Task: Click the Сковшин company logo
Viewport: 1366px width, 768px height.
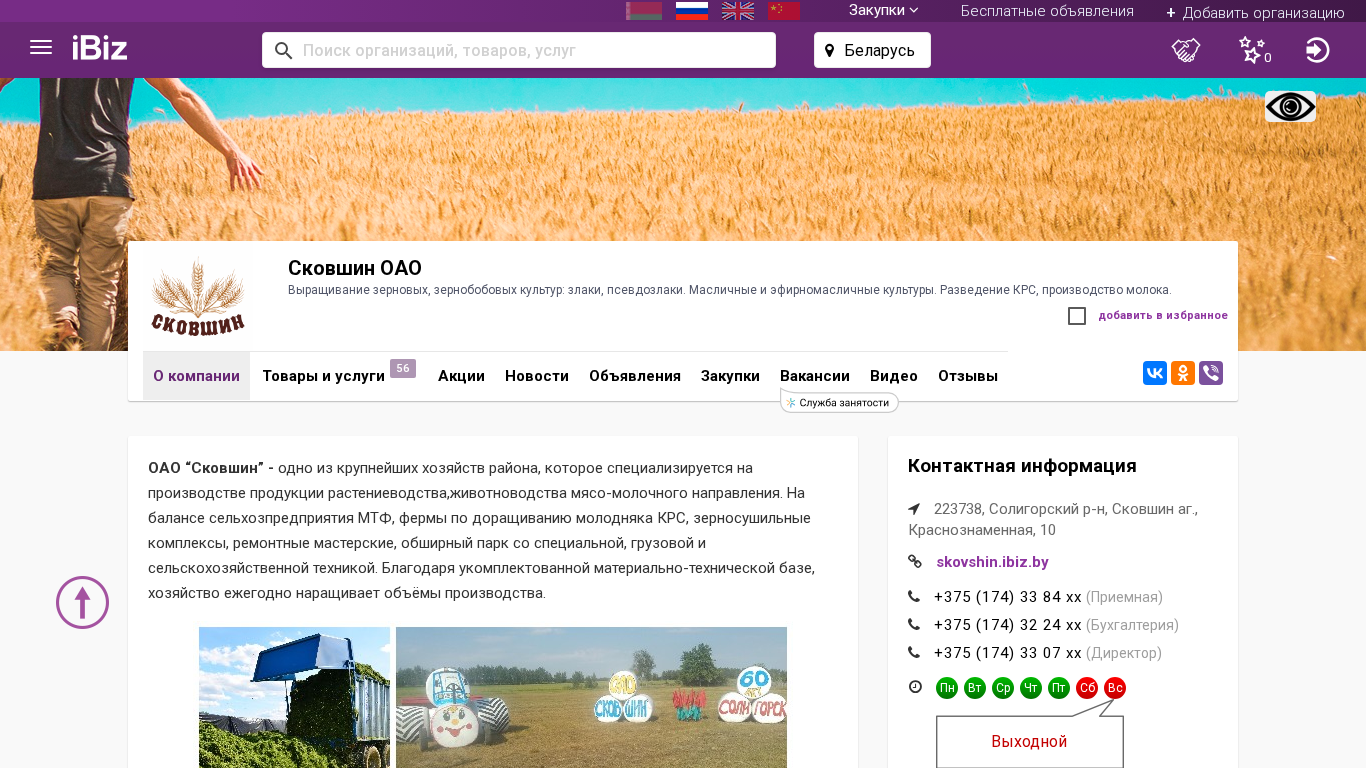Action: [x=198, y=296]
